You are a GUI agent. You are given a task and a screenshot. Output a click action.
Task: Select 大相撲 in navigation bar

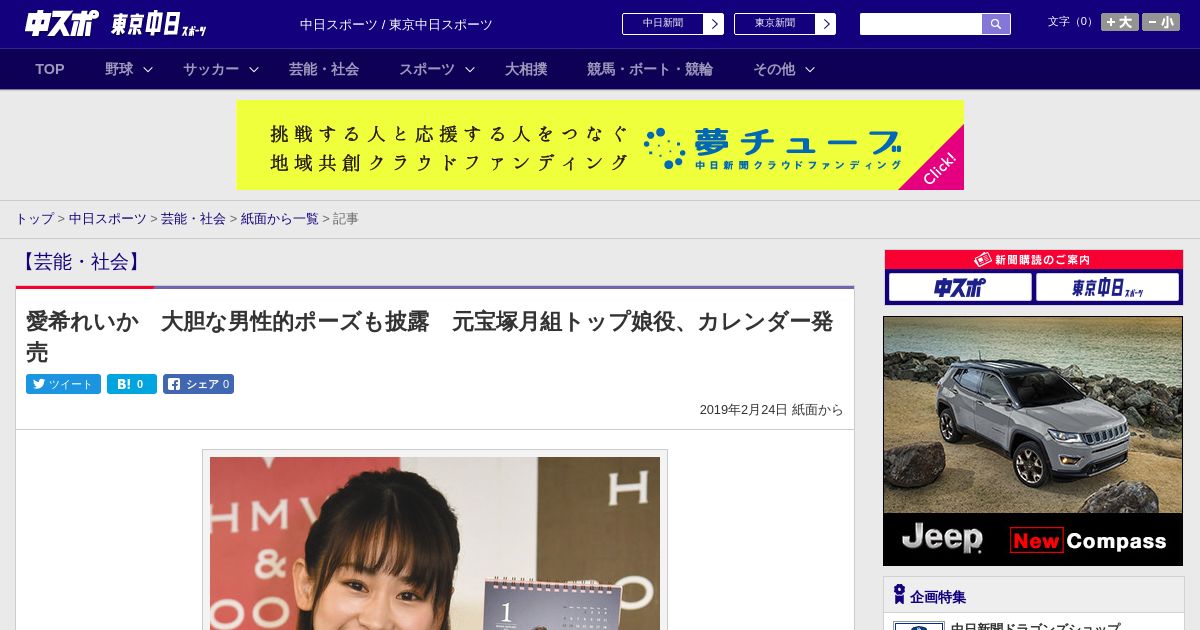(x=526, y=69)
